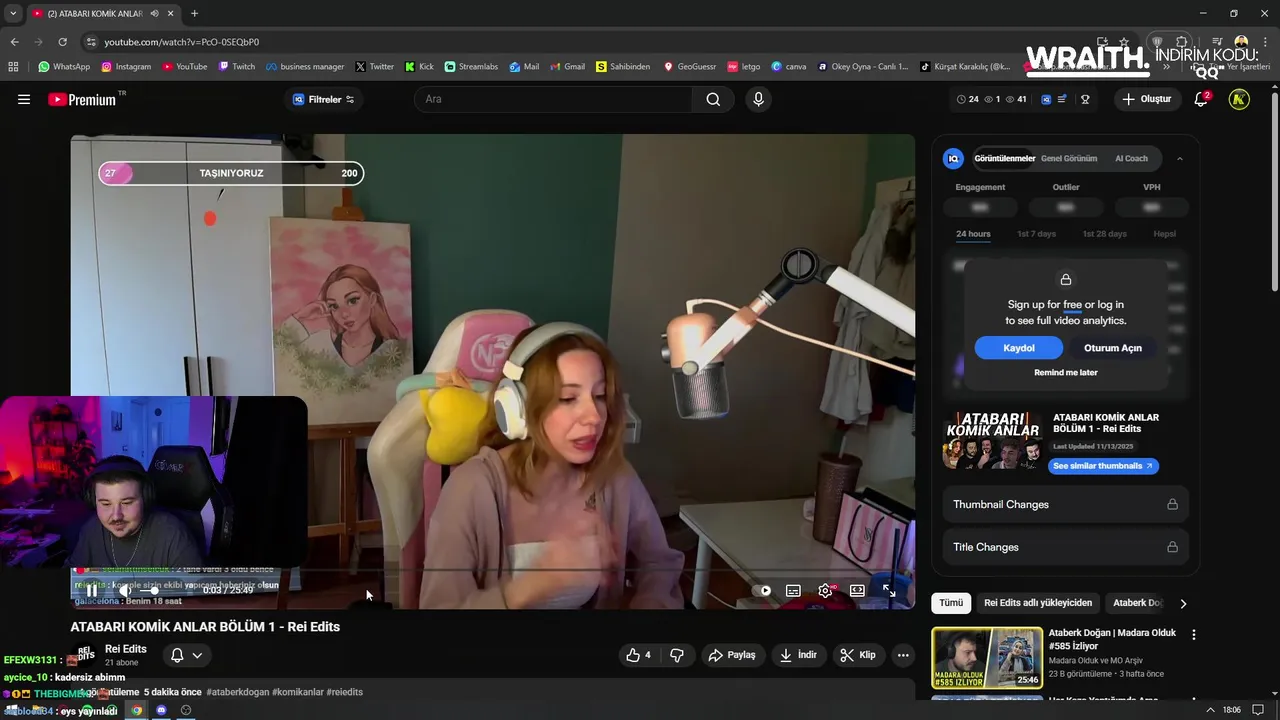Viewport: 1280px width, 720px height.
Task: Select Rei Edits adlı yükleyiciden chip
Action: [1037, 603]
